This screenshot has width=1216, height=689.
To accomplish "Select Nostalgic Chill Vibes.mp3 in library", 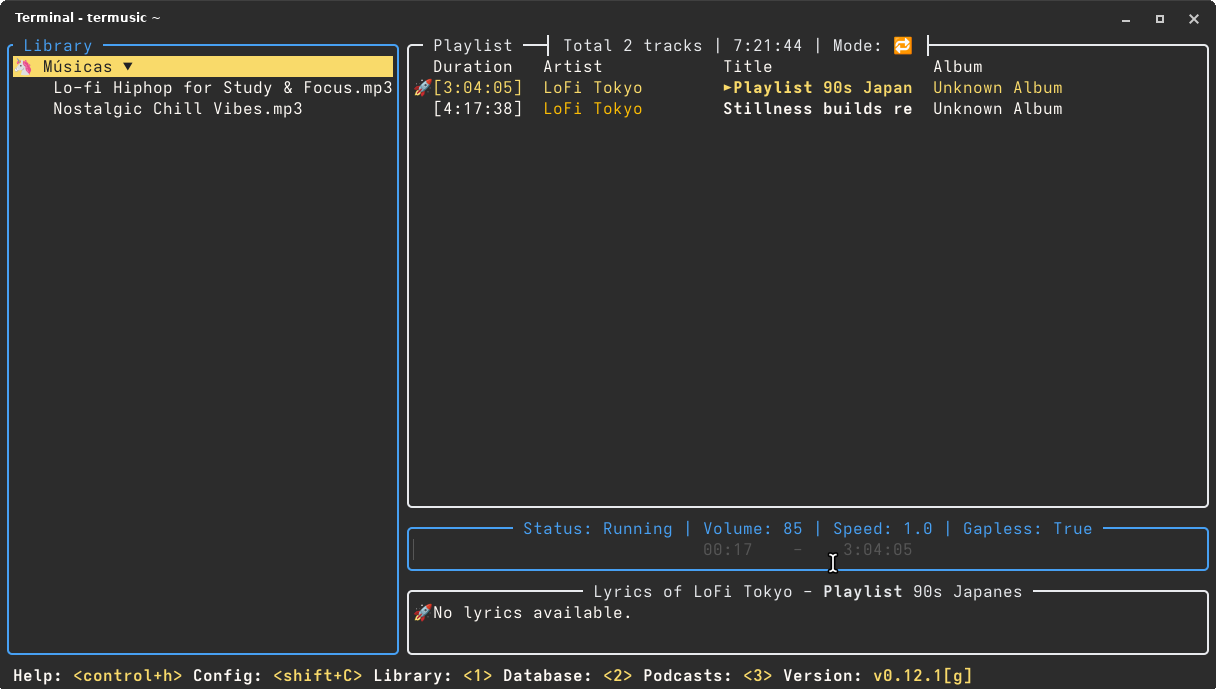I will point(177,109).
